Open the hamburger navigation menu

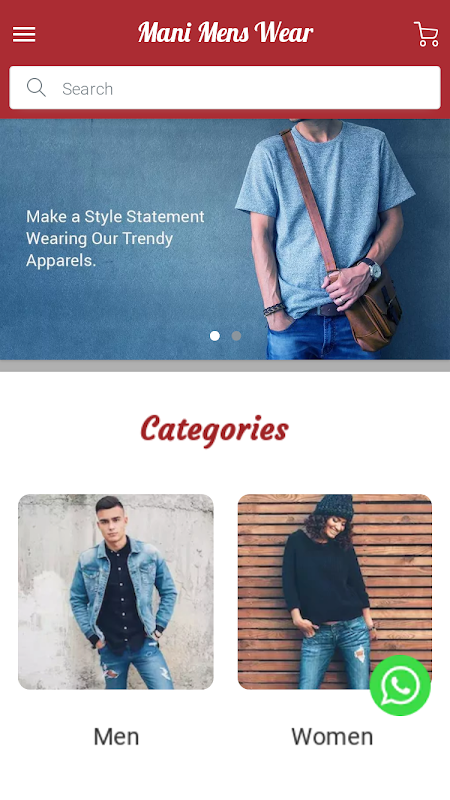[24, 35]
